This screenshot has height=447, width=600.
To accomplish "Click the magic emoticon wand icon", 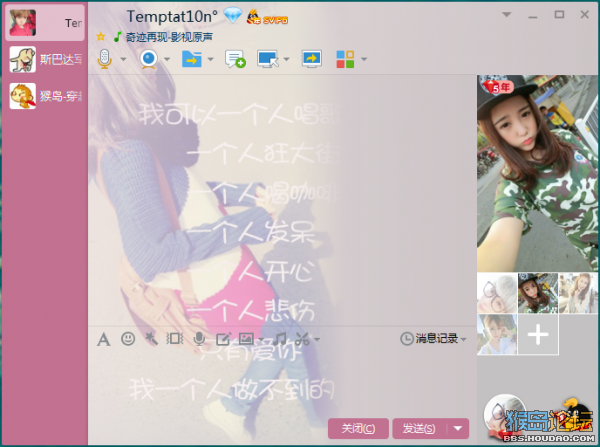I will pos(152,338).
